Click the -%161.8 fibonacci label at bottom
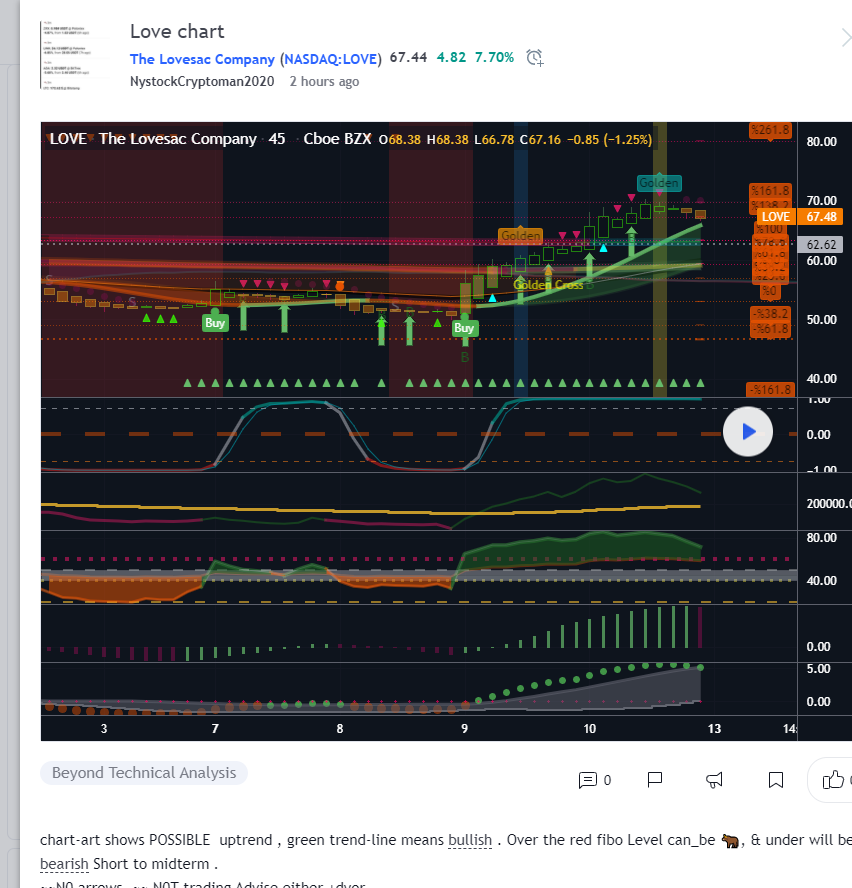The height and width of the screenshot is (888, 852). [x=771, y=390]
